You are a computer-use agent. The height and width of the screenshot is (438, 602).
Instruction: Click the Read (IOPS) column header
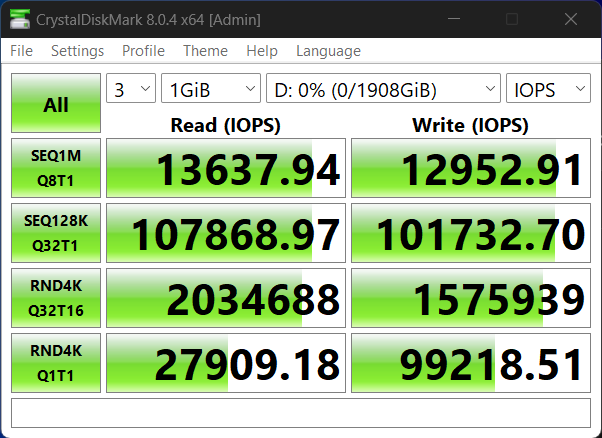pyautogui.click(x=225, y=125)
